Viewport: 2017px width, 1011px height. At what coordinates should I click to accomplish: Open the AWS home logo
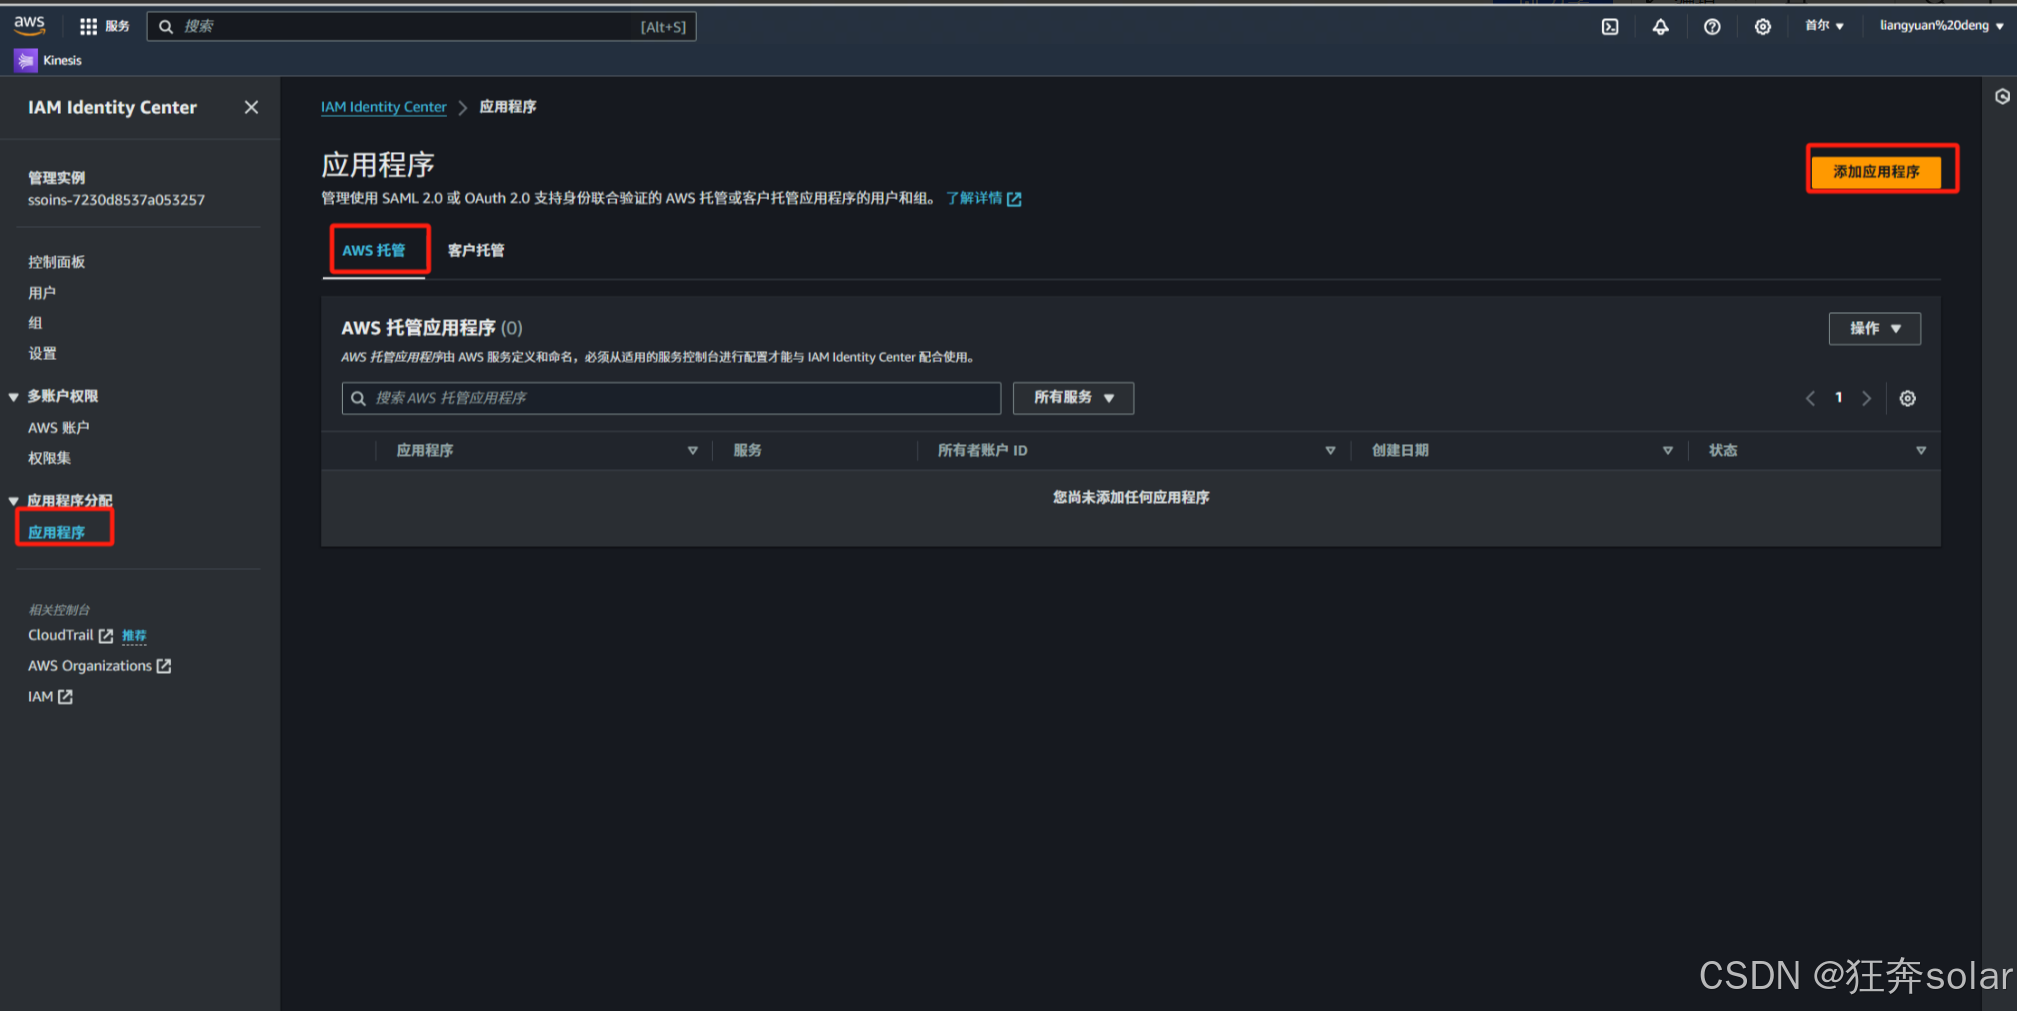pos(29,25)
